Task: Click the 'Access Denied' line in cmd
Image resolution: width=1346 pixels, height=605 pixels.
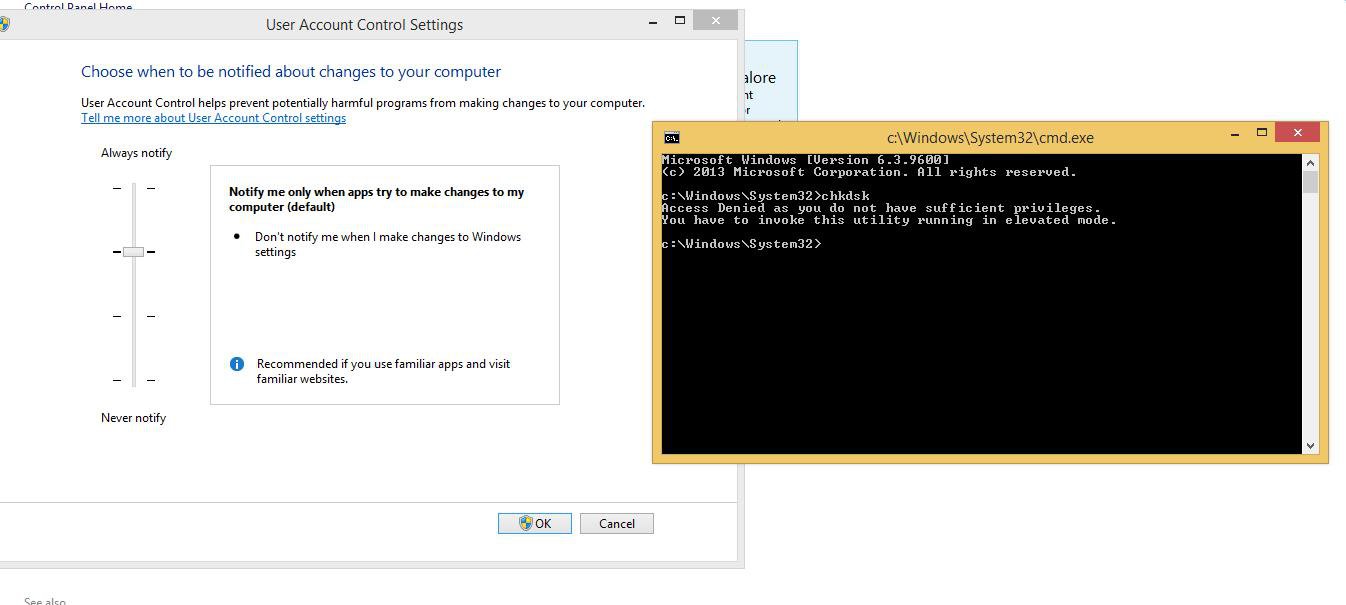Action: tap(881, 208)
